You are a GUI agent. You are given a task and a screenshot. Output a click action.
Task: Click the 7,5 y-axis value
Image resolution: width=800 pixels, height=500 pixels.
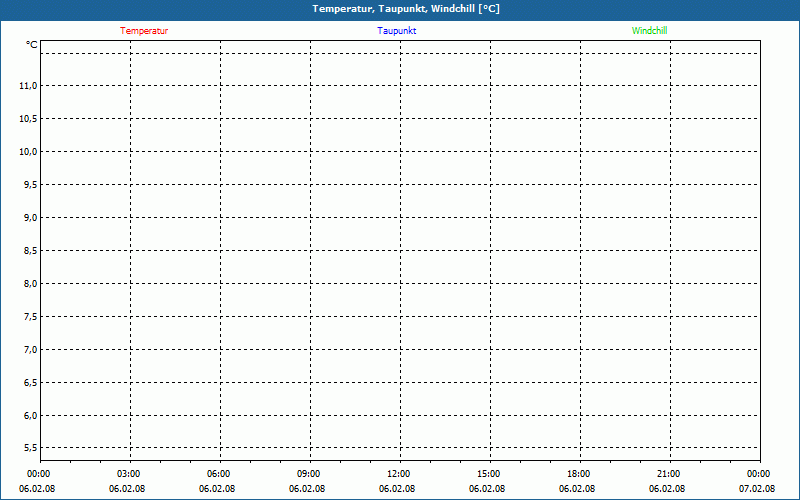click(x=31, y=317)
